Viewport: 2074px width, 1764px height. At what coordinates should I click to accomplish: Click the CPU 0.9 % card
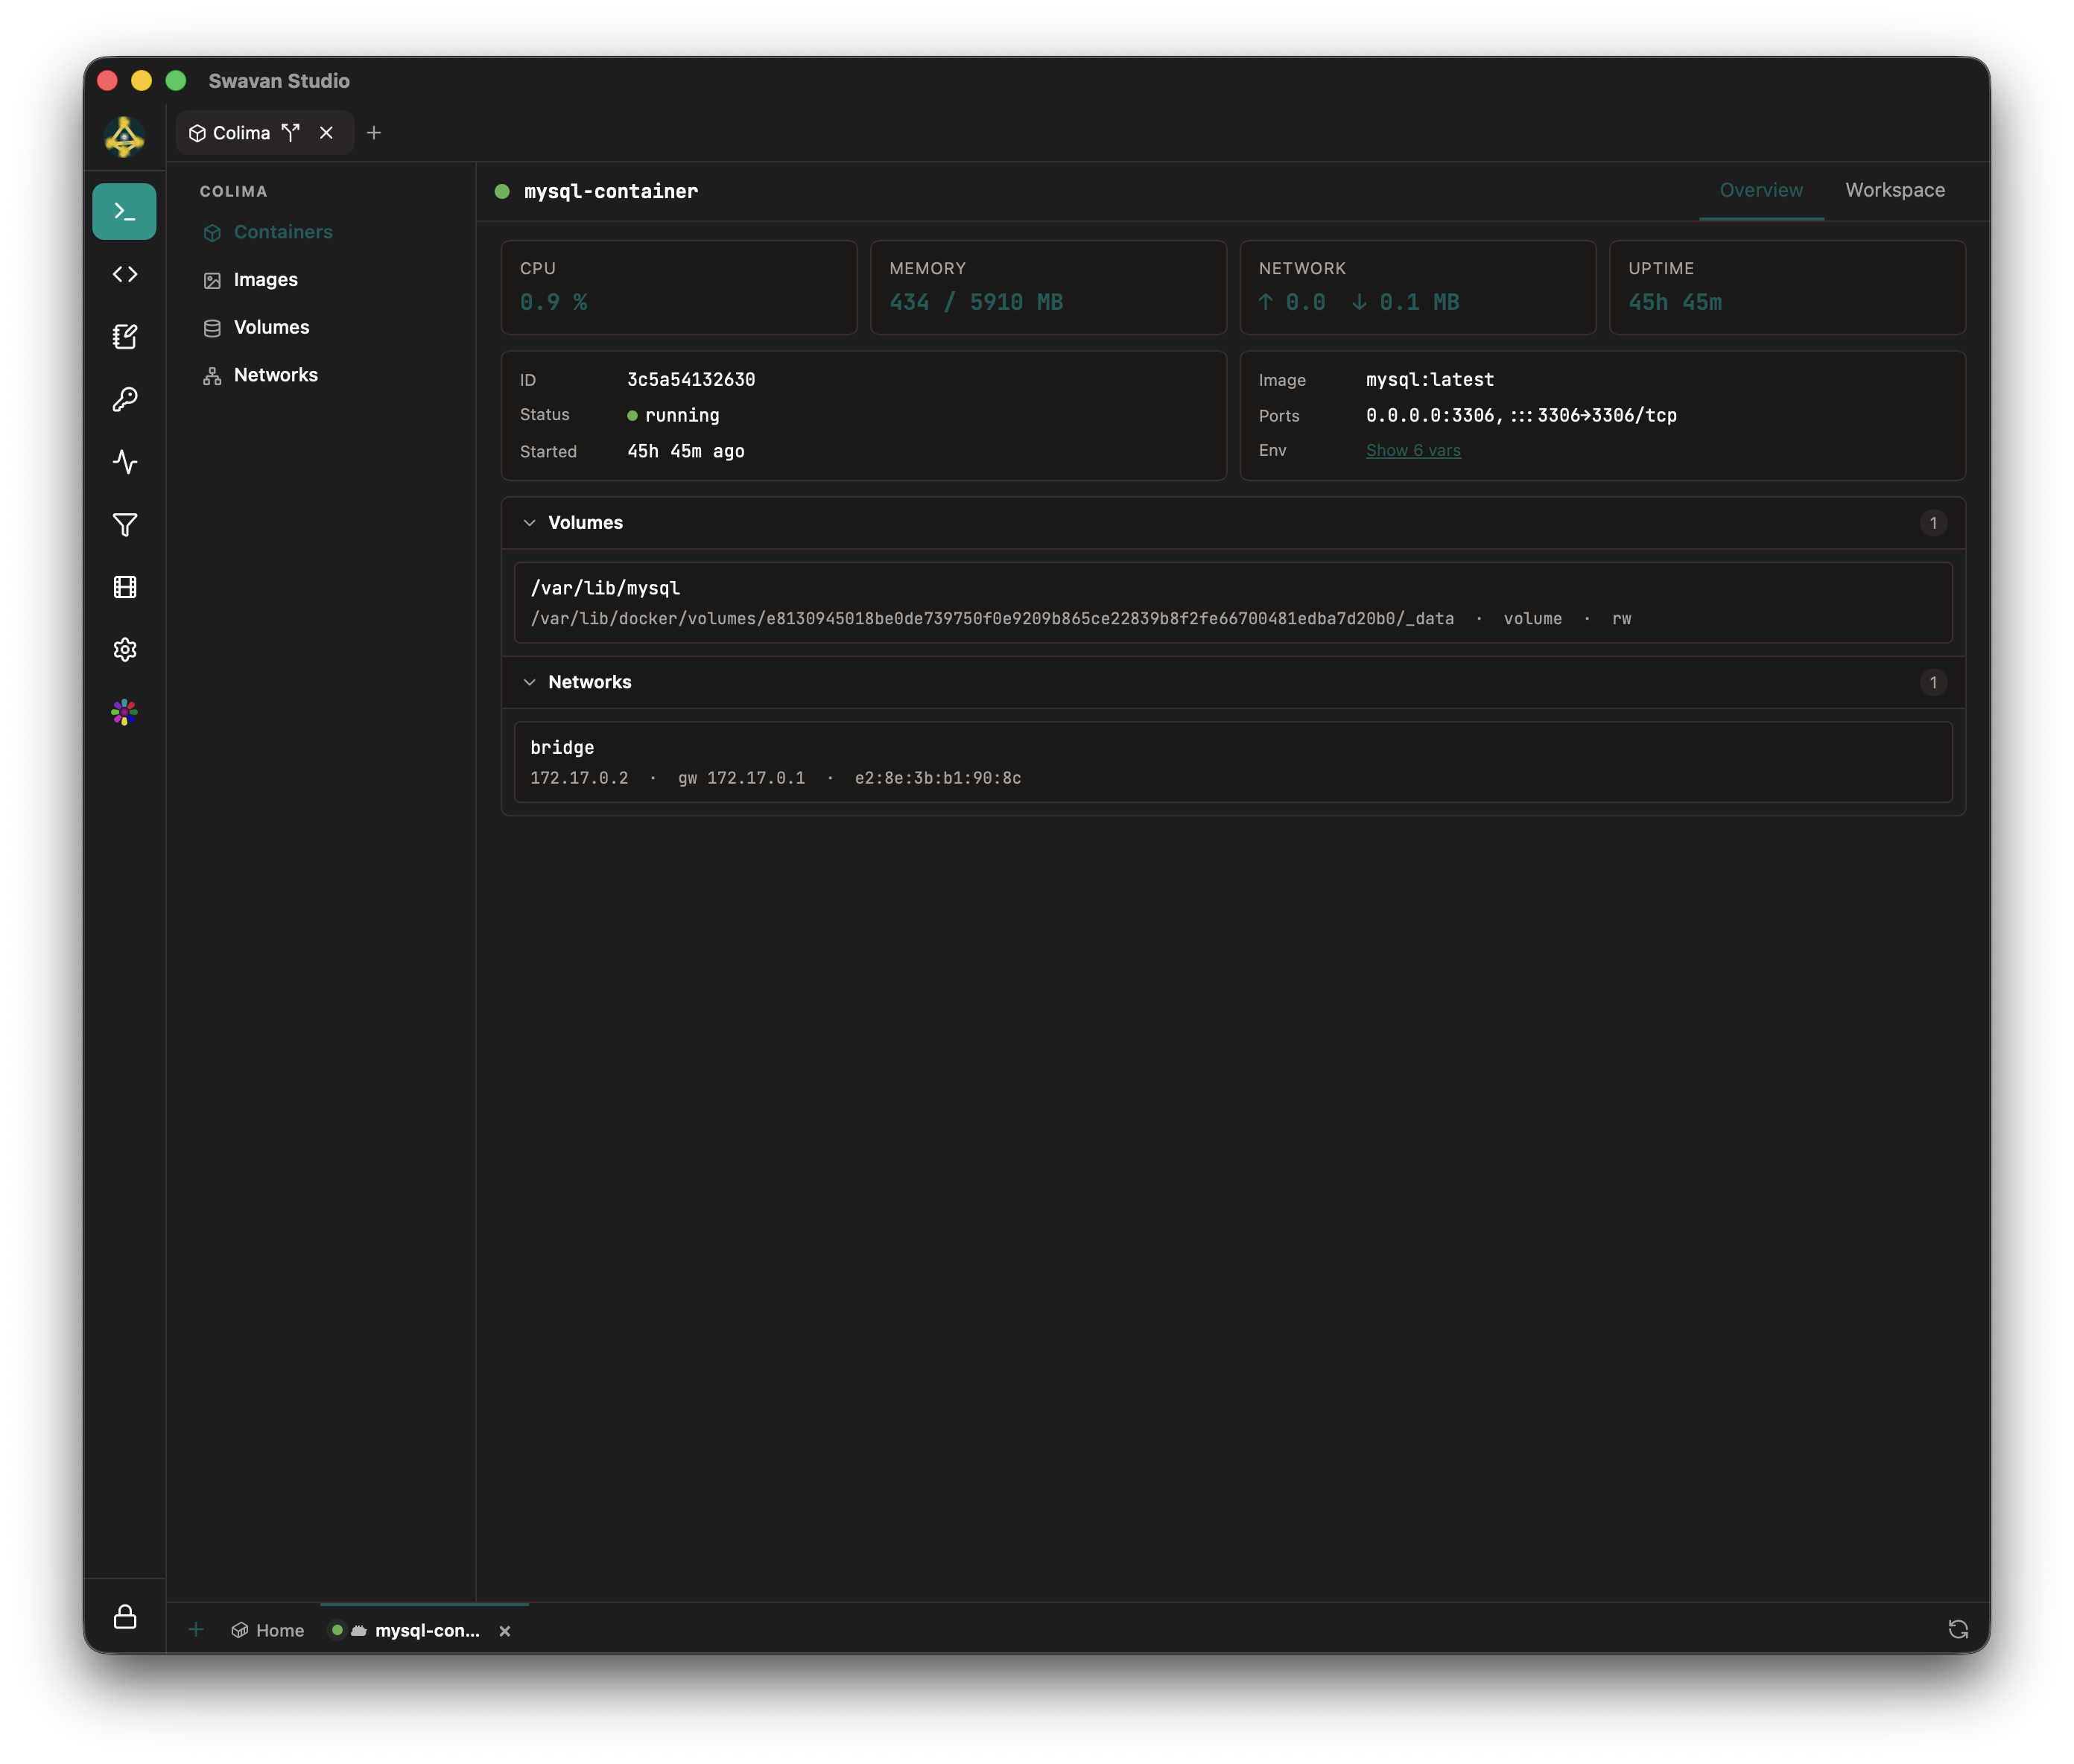678,287
